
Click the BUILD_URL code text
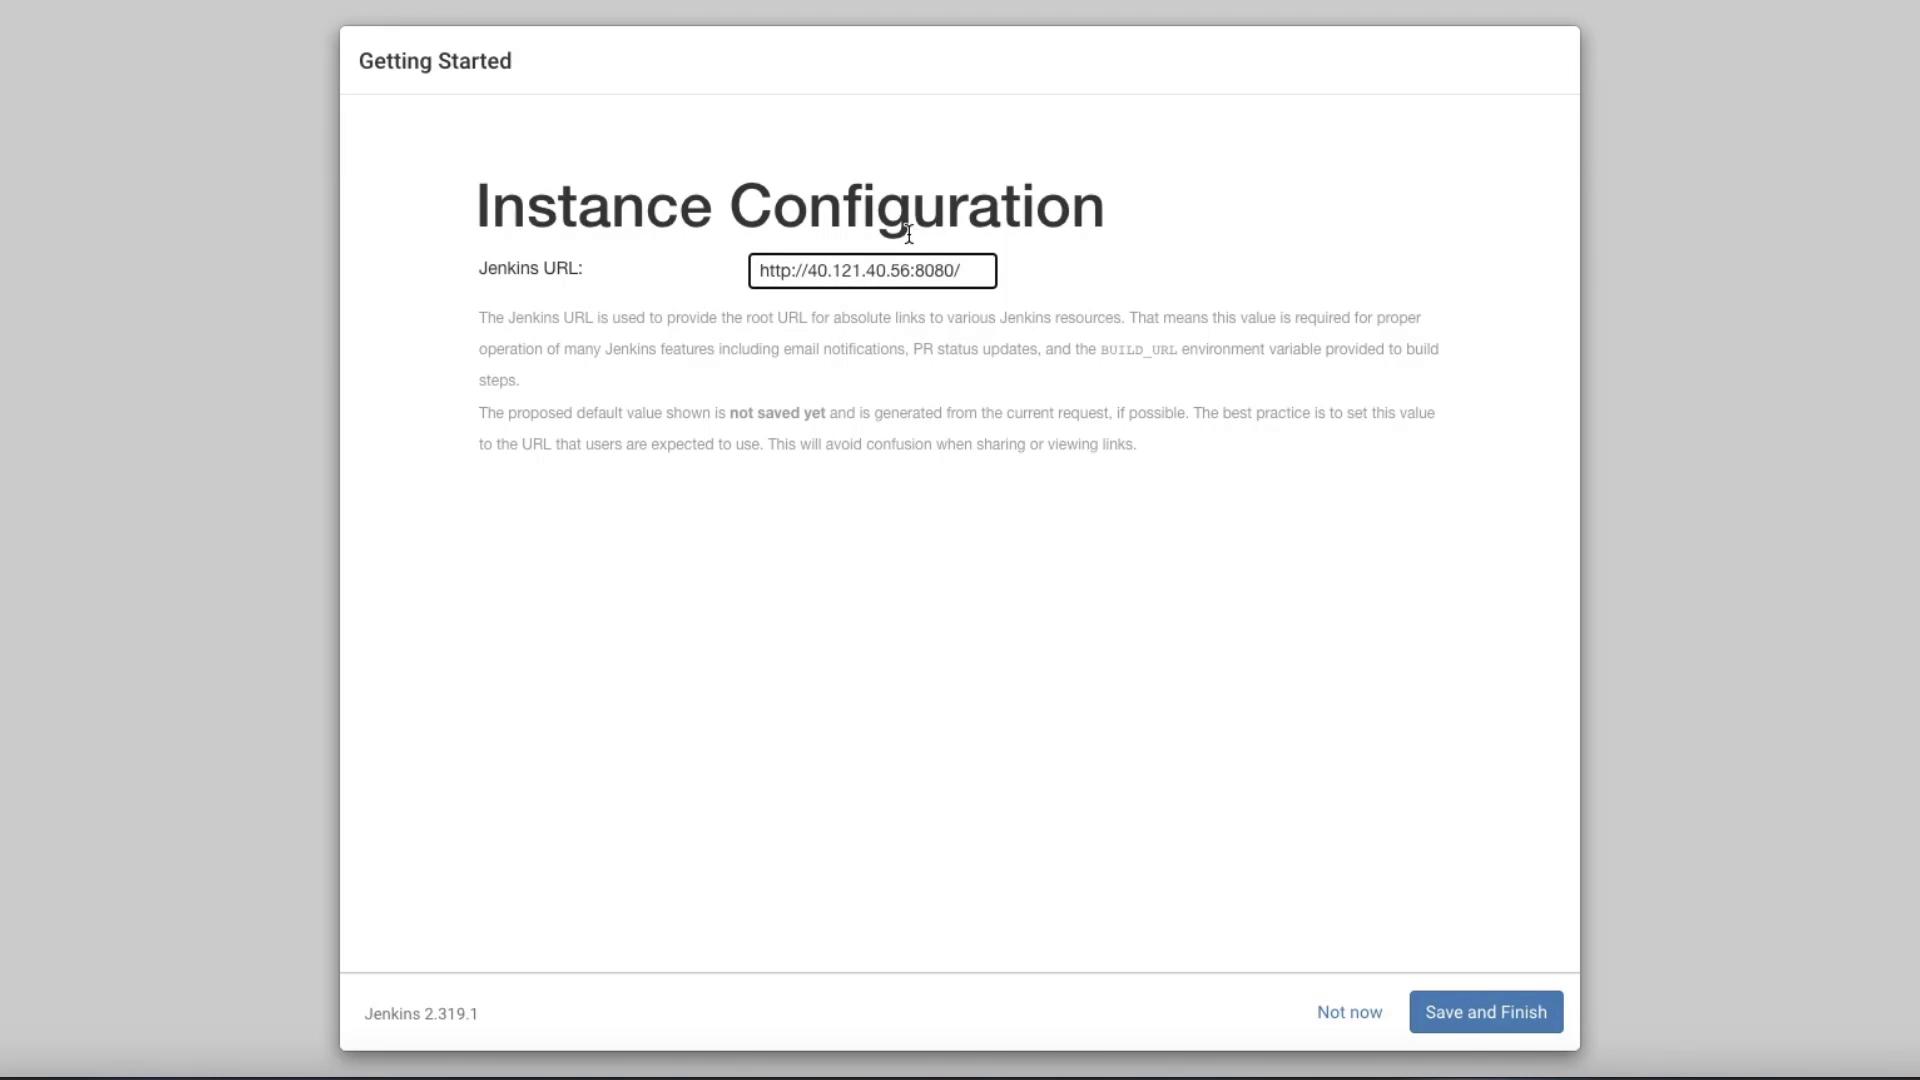tap(1138, 350)
